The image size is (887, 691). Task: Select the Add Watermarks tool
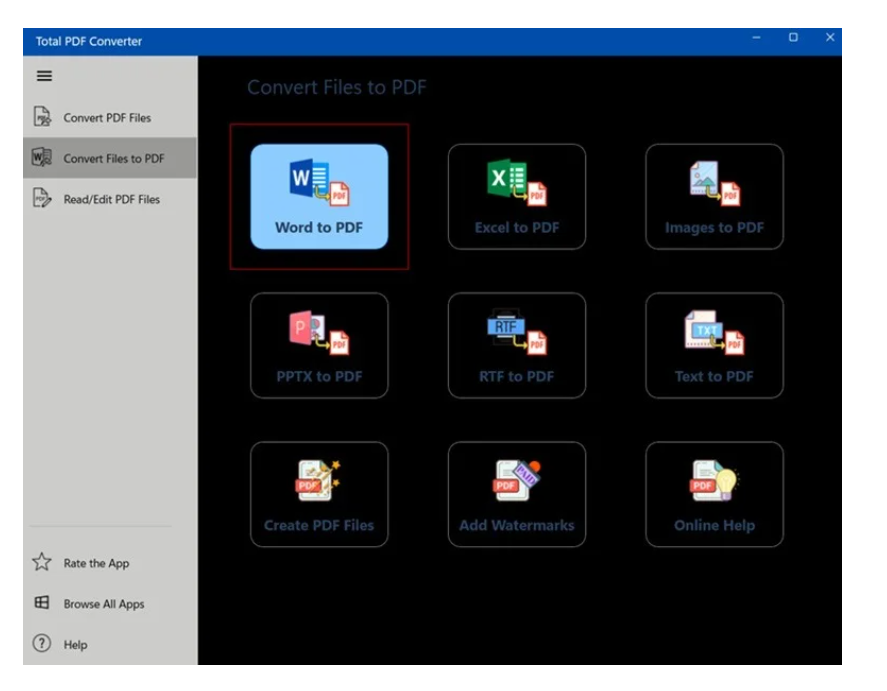pos(517,493)
